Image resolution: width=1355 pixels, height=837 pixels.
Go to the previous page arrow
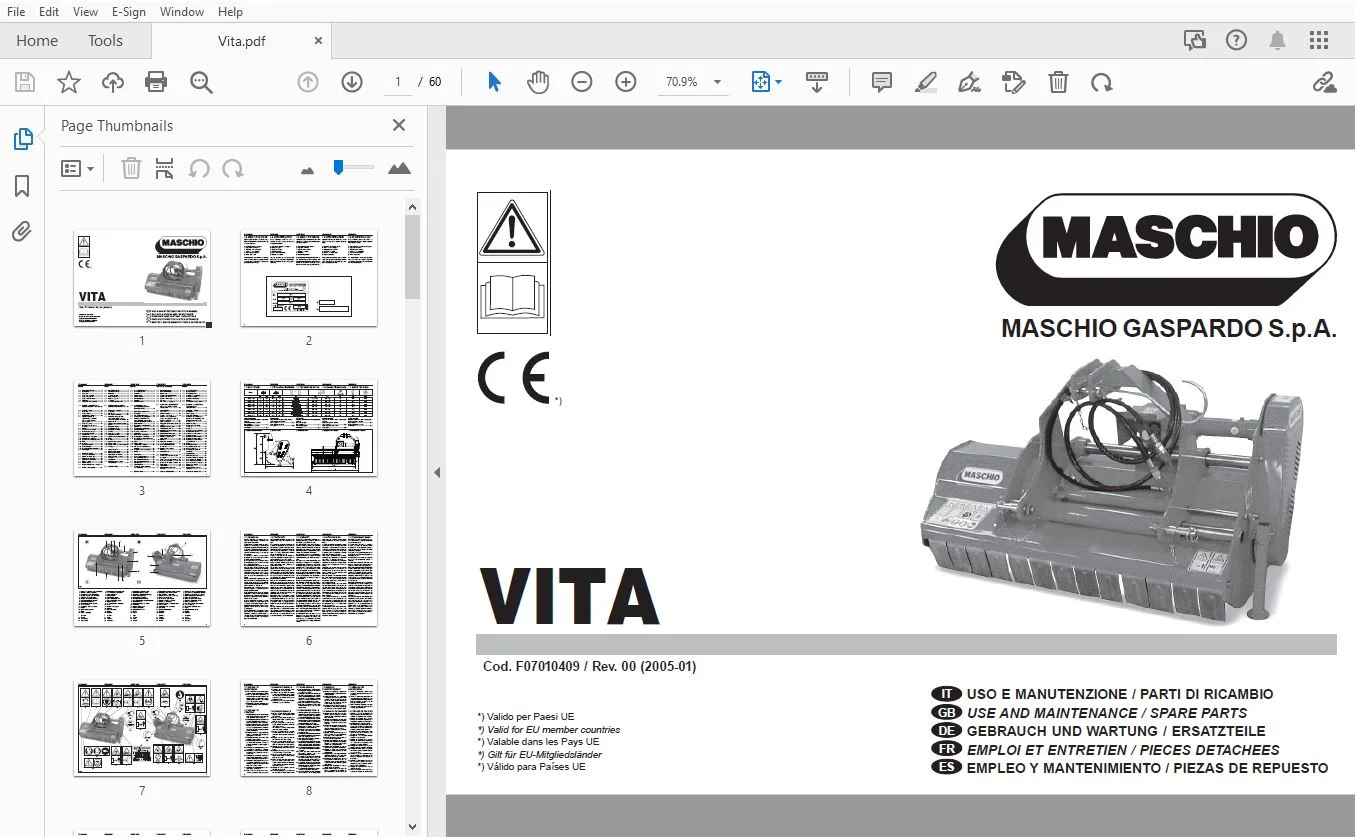click(308, 82)
